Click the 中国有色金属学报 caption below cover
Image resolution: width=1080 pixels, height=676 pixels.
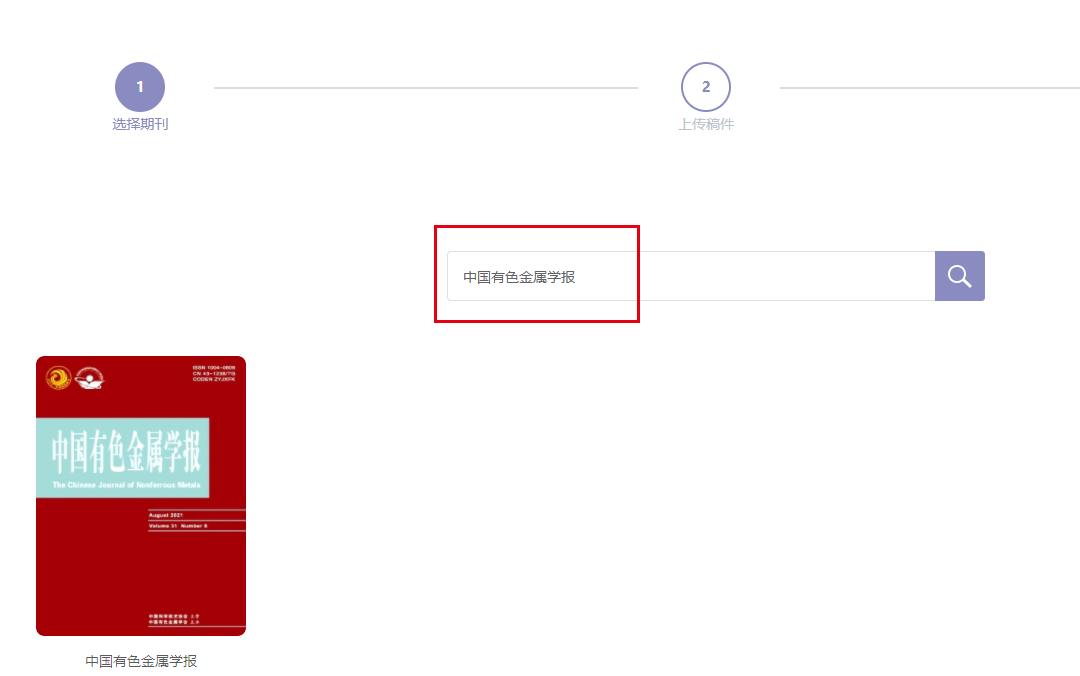click(x=141, y=662)
